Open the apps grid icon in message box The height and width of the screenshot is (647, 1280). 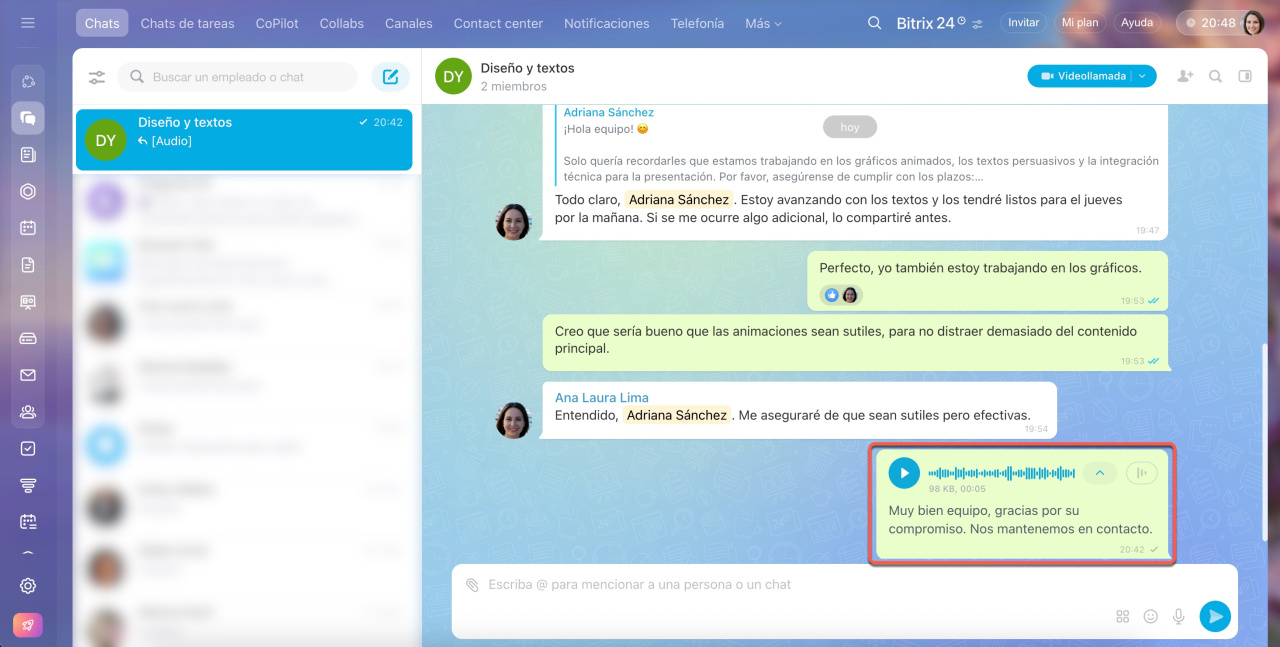pos(1122,617)
